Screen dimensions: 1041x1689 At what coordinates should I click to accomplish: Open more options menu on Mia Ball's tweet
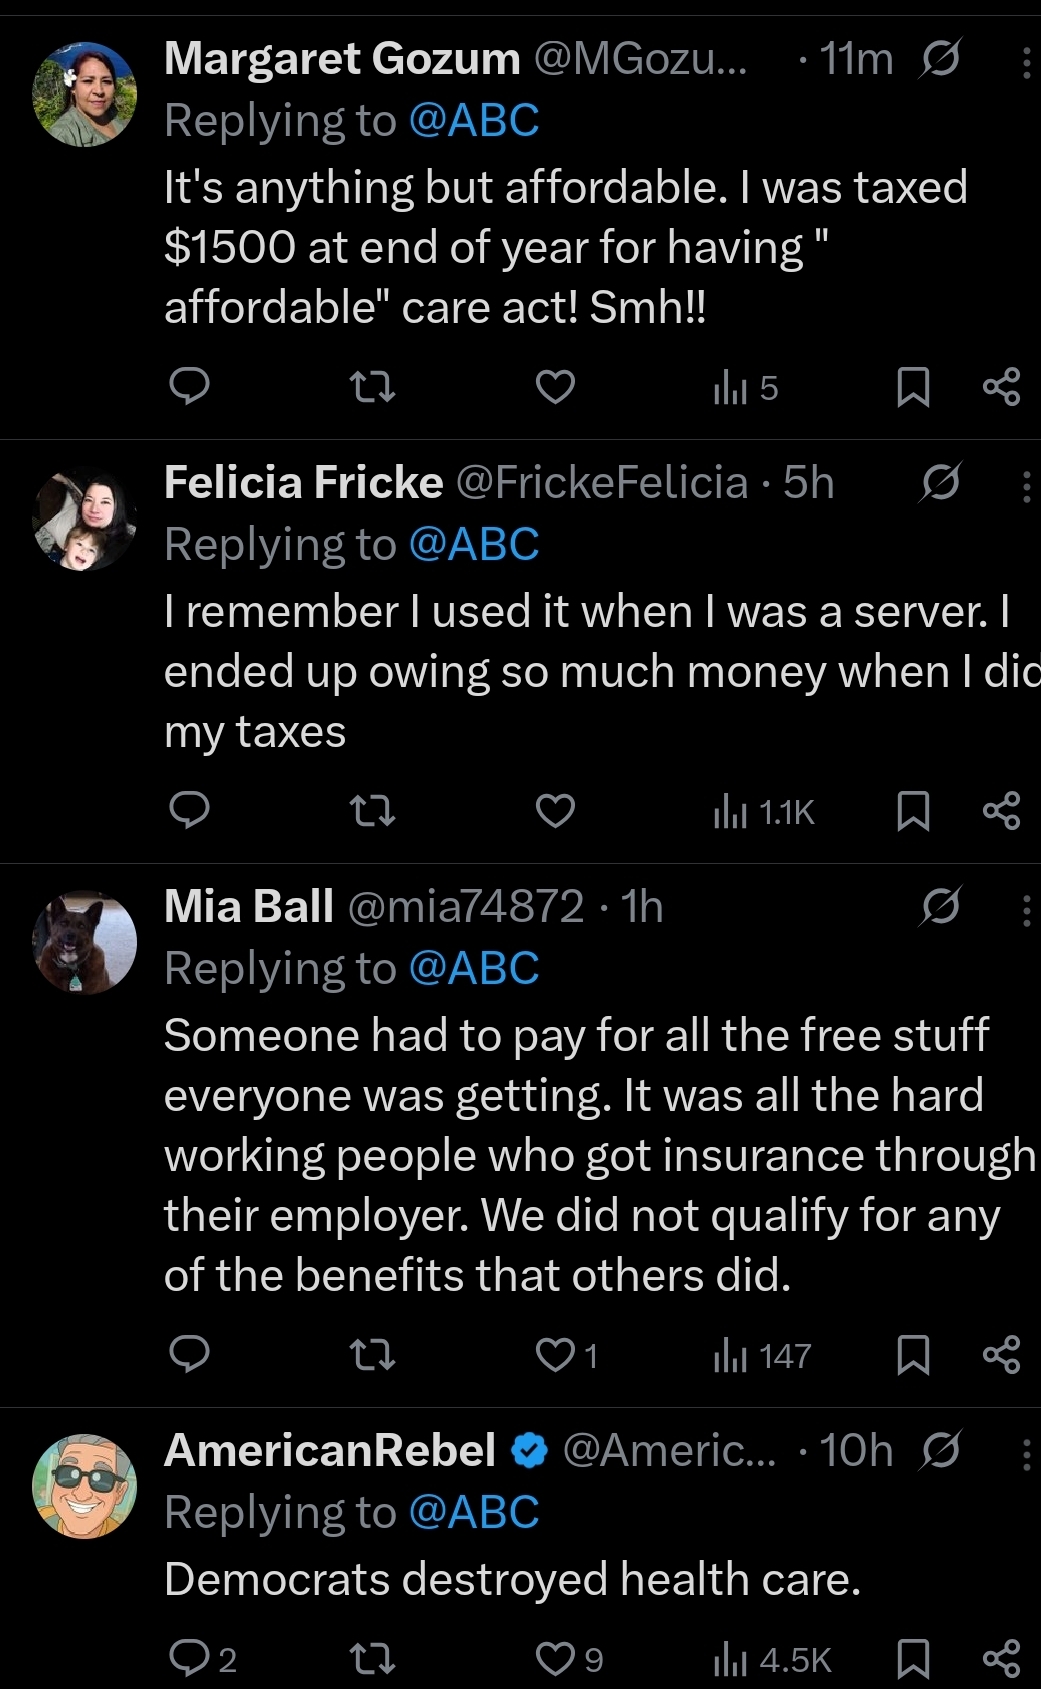pos(1026,910)
